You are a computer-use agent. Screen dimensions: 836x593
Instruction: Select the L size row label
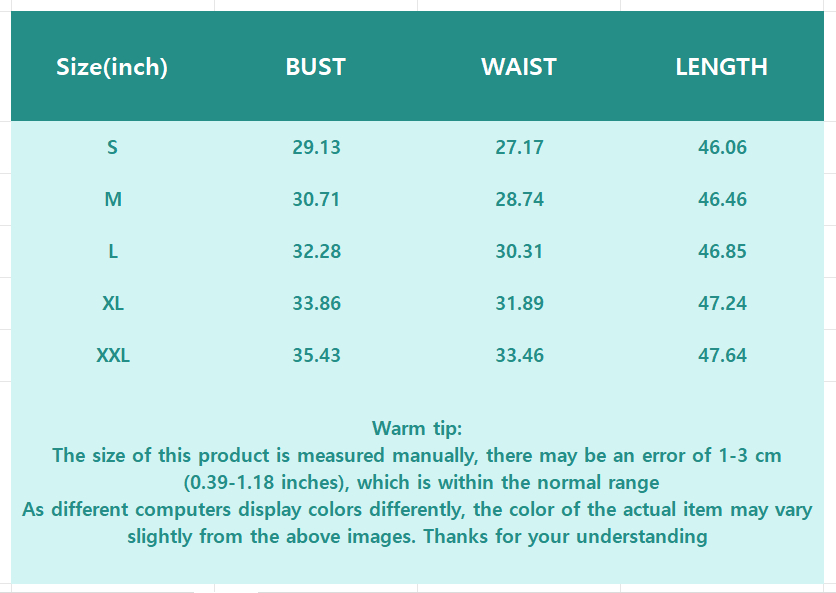pyautogui.click(x=113, y=251)
